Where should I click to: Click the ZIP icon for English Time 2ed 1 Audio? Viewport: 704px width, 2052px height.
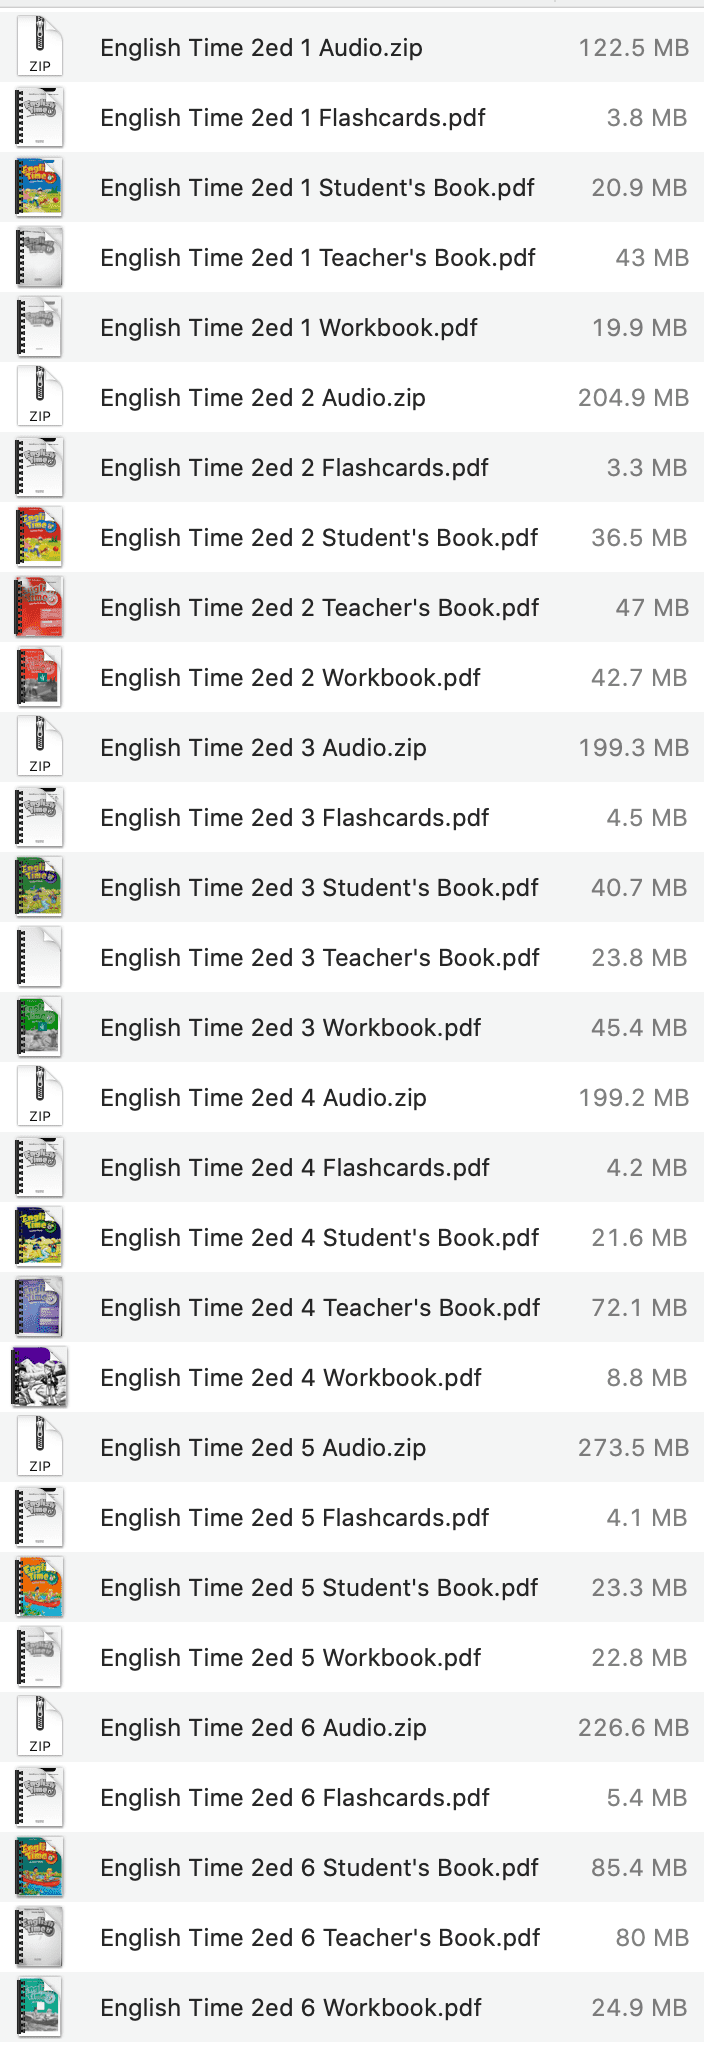pos(39,47)
